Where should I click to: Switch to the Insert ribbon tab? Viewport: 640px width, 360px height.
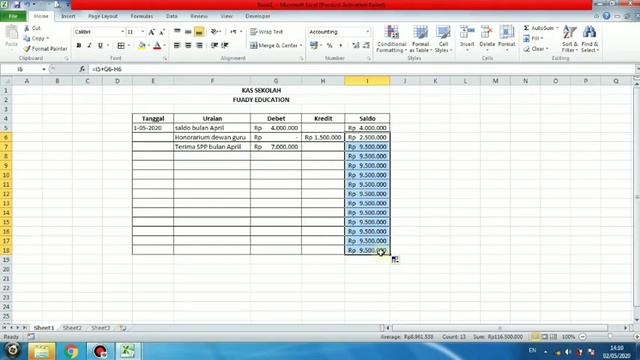coord(68,16)
